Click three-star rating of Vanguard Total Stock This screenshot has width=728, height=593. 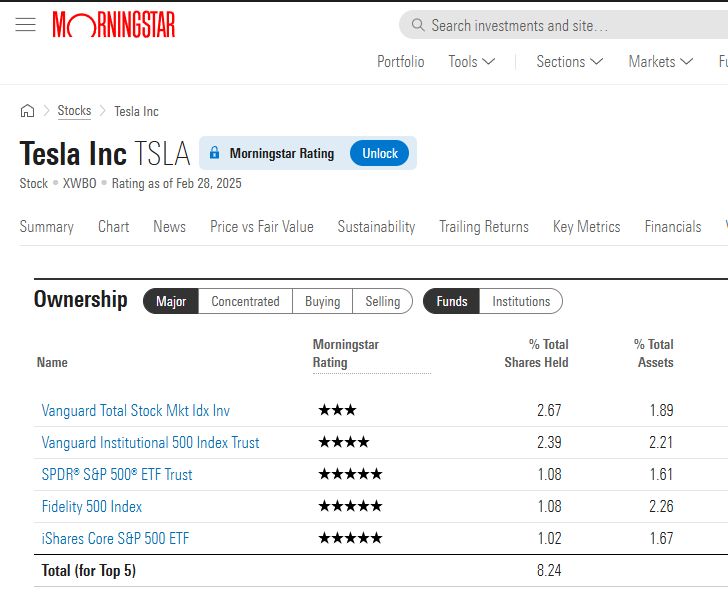tap(338, 410)
